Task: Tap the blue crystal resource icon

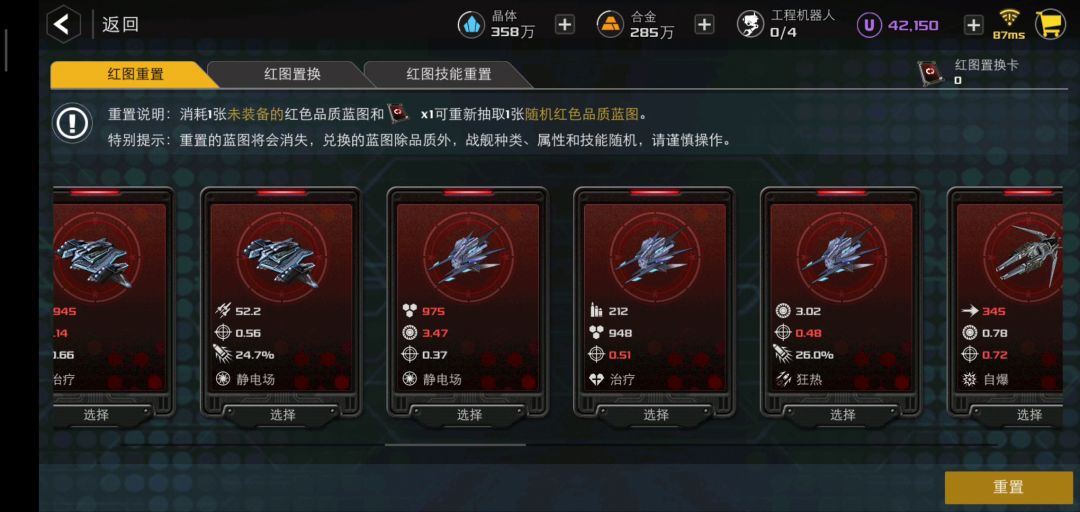Action: click(471, 25)
